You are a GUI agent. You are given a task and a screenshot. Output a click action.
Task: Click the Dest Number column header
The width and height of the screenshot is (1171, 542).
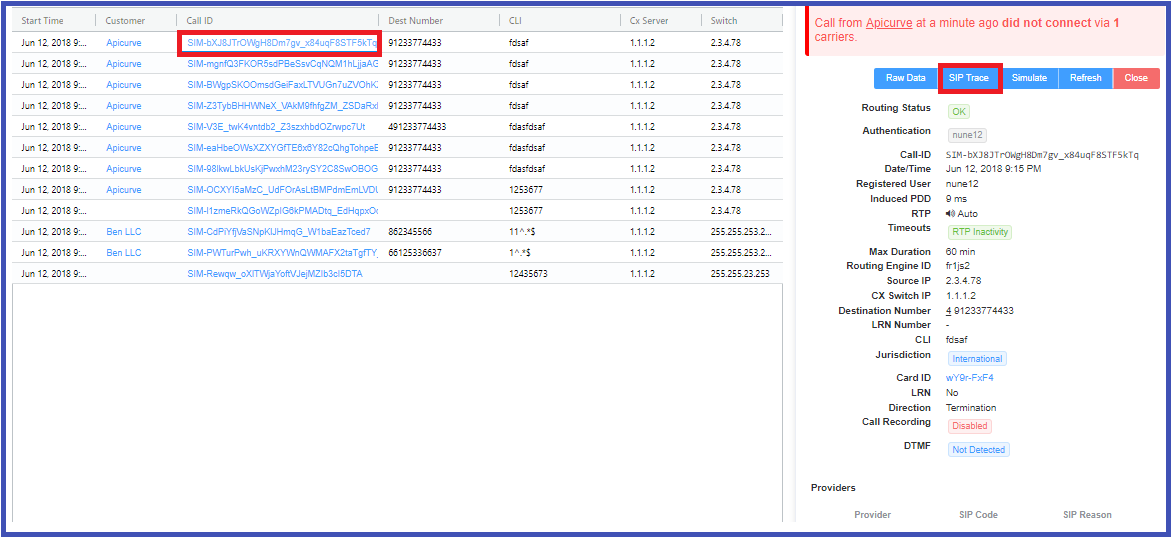415,20
